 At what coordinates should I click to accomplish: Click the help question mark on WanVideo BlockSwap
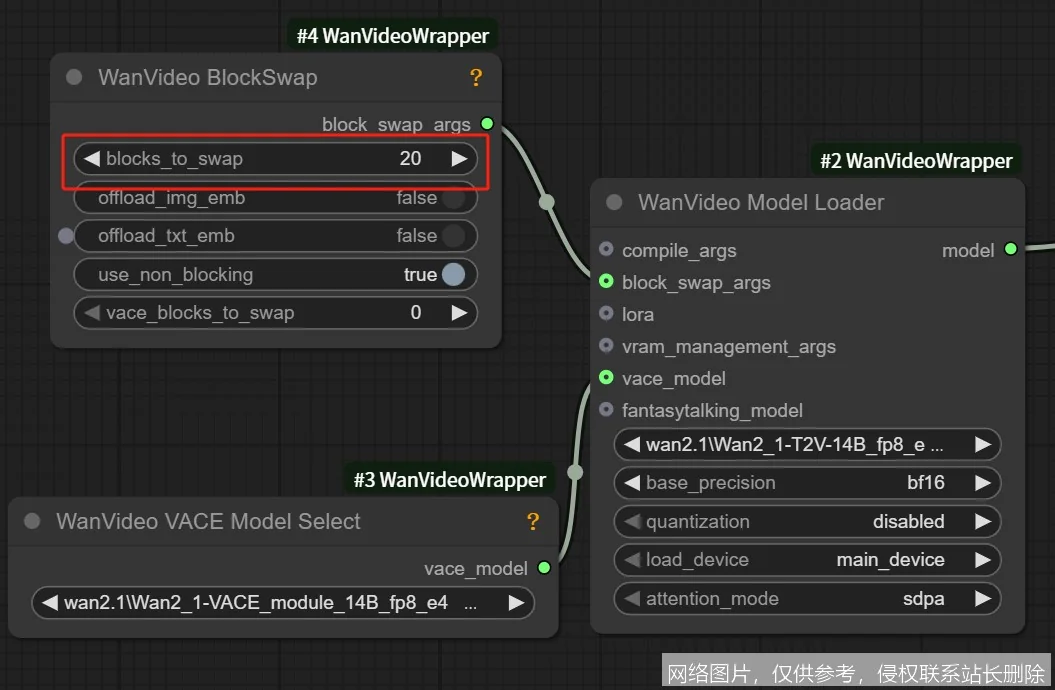[476, 78]
